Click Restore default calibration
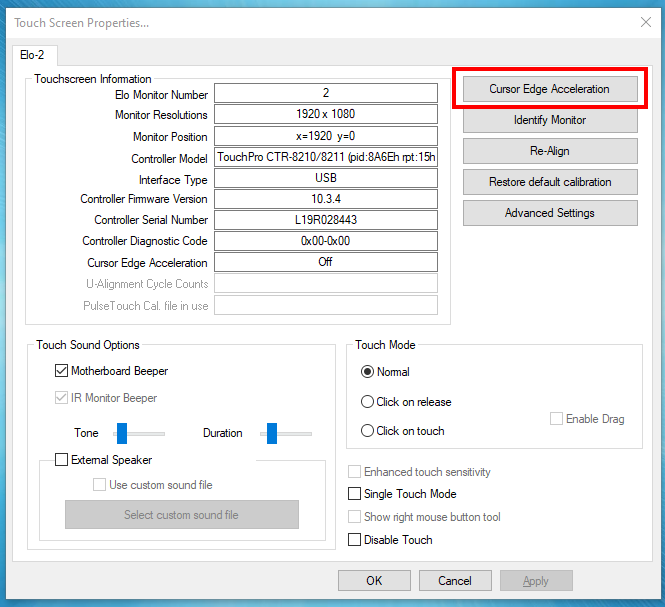Viewport: 665px width, 607px height. (550, 182)
